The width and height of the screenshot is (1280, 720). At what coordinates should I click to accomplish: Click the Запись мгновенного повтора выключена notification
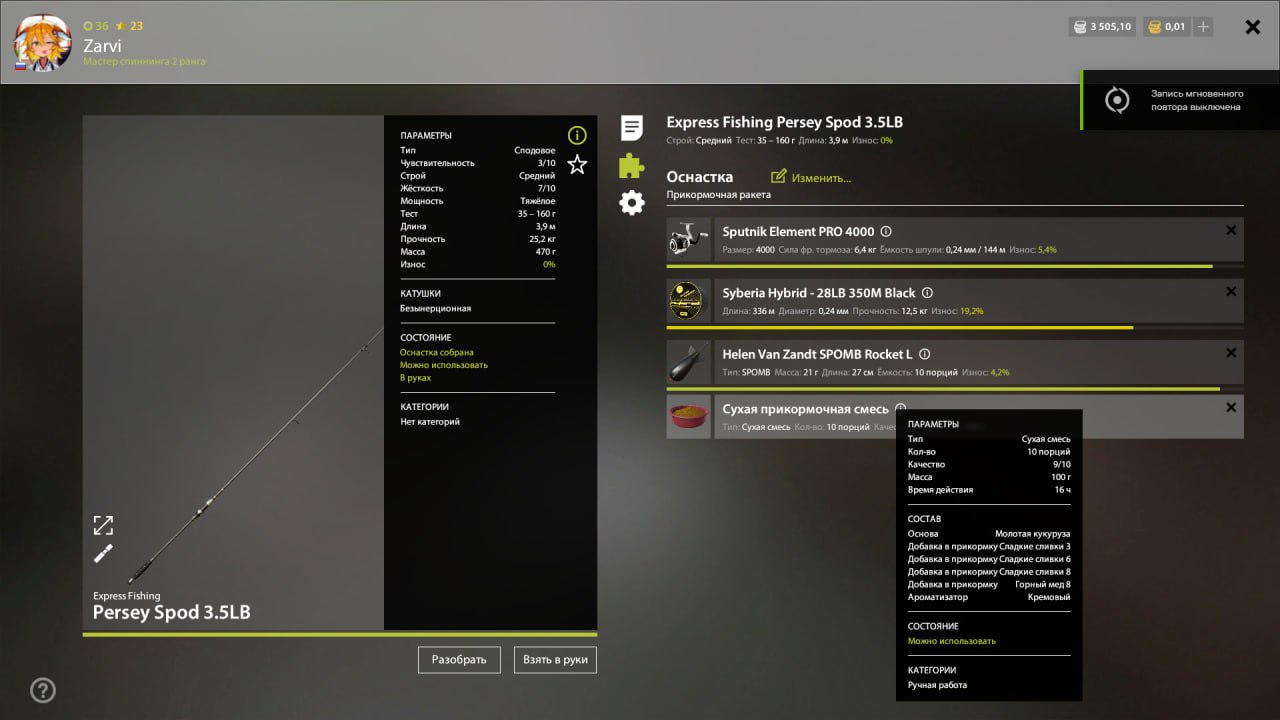point(1196,100)
